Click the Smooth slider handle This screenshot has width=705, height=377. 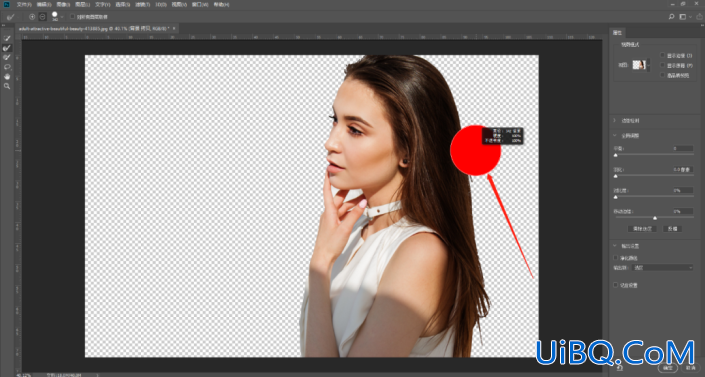(x=616, y=155)
